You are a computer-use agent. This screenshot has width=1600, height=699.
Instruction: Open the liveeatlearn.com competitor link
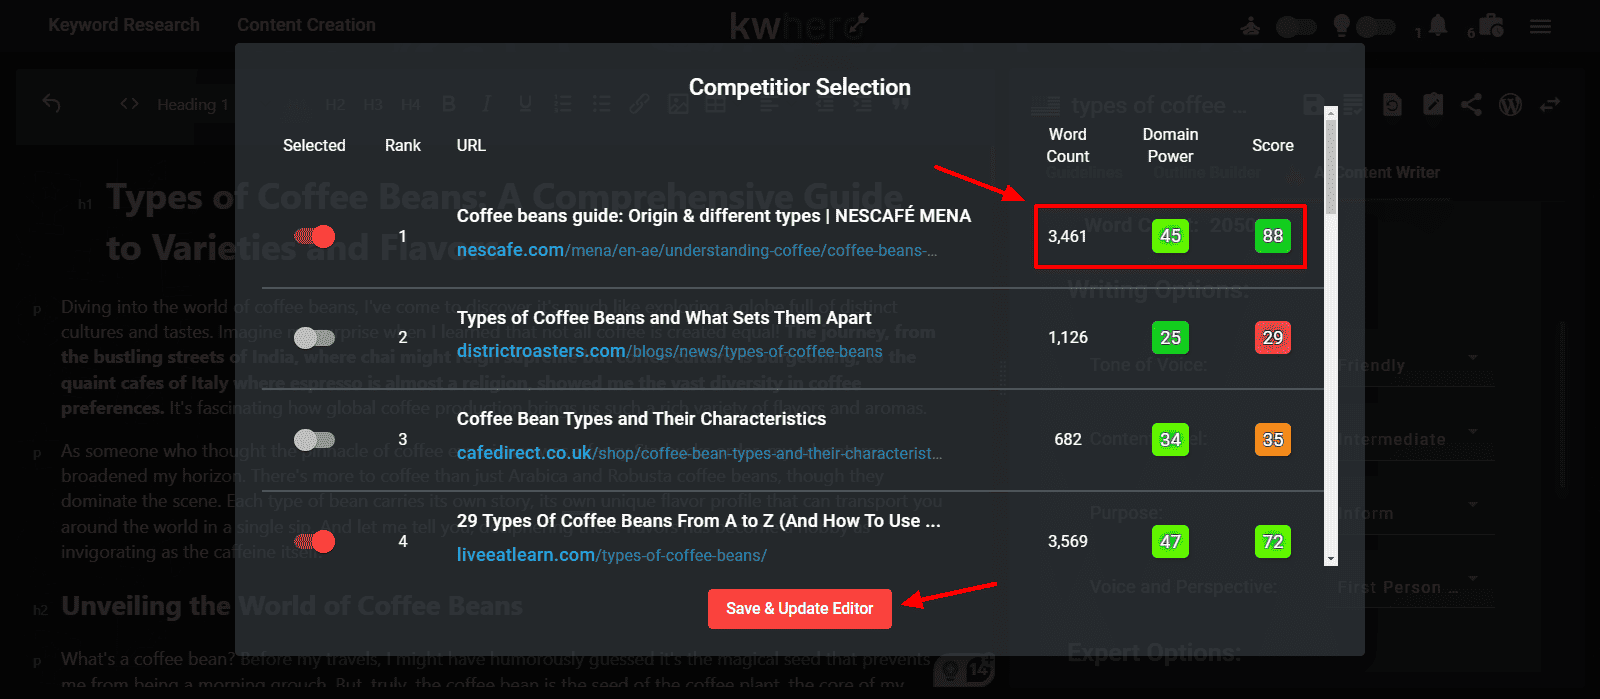click(611, 555)
